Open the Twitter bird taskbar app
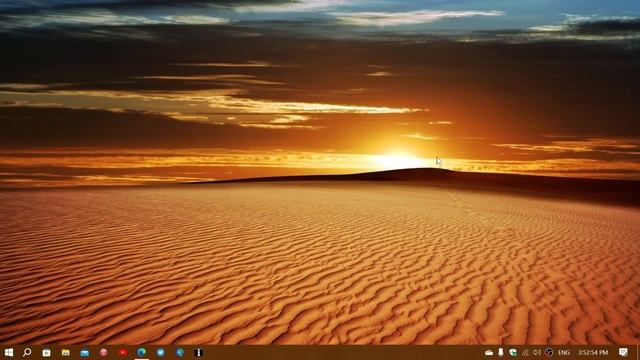Screen dimensions: 640x360 click(161, 352)
